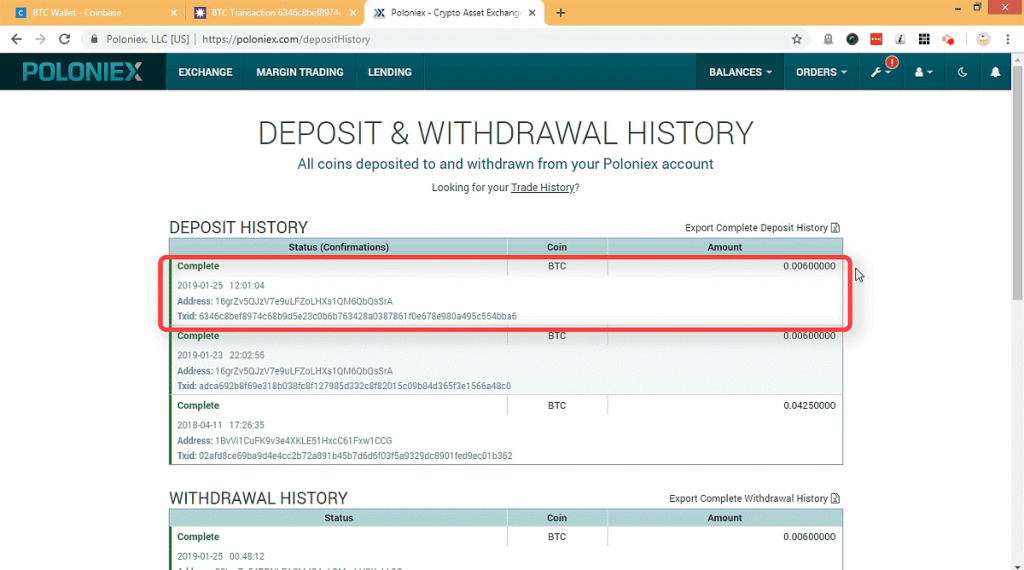Click the 2019-01-23 22:02:55 timestamp
Screen dimensions: 1024x570
coord(221,355)
